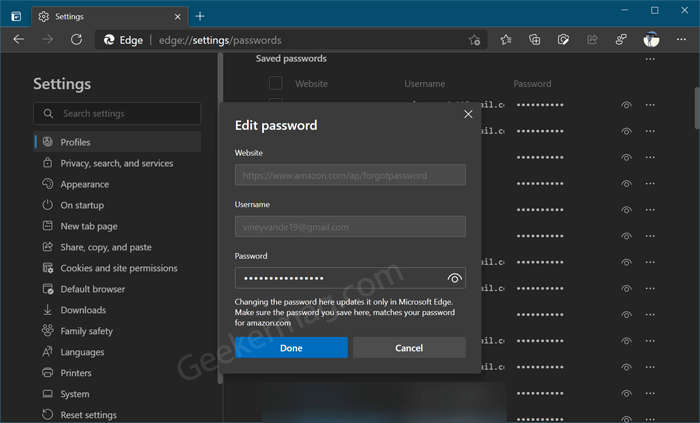Image resolution: width=700 pixels, height=423 pixels.
Task: Open more actions for Saved passwords header
Action: [x=650, y=59]
